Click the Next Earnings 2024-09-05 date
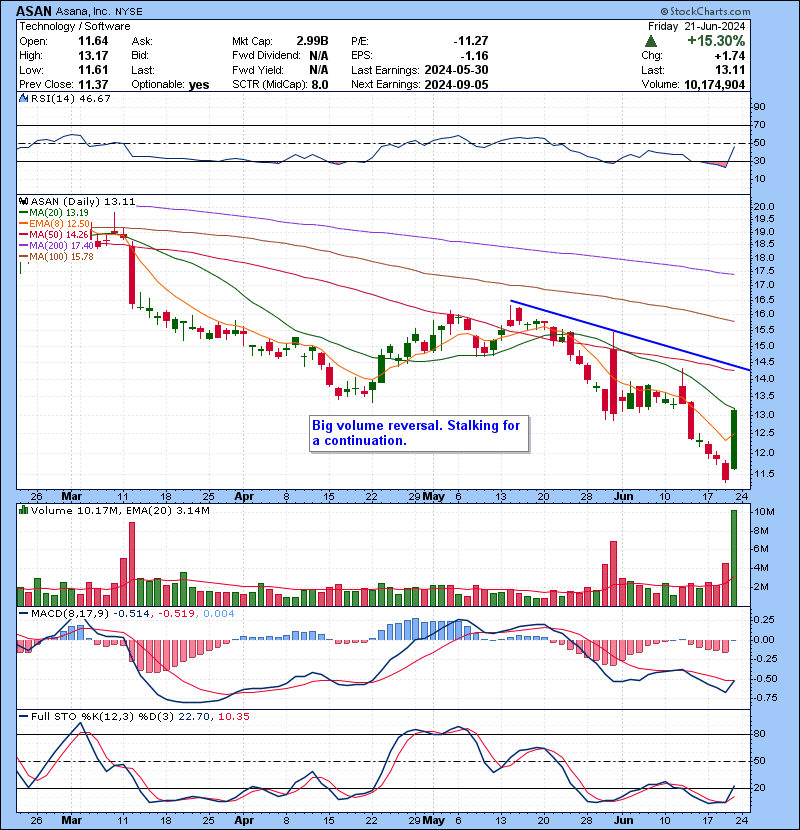800x830 pixels. tap(456, 85)
